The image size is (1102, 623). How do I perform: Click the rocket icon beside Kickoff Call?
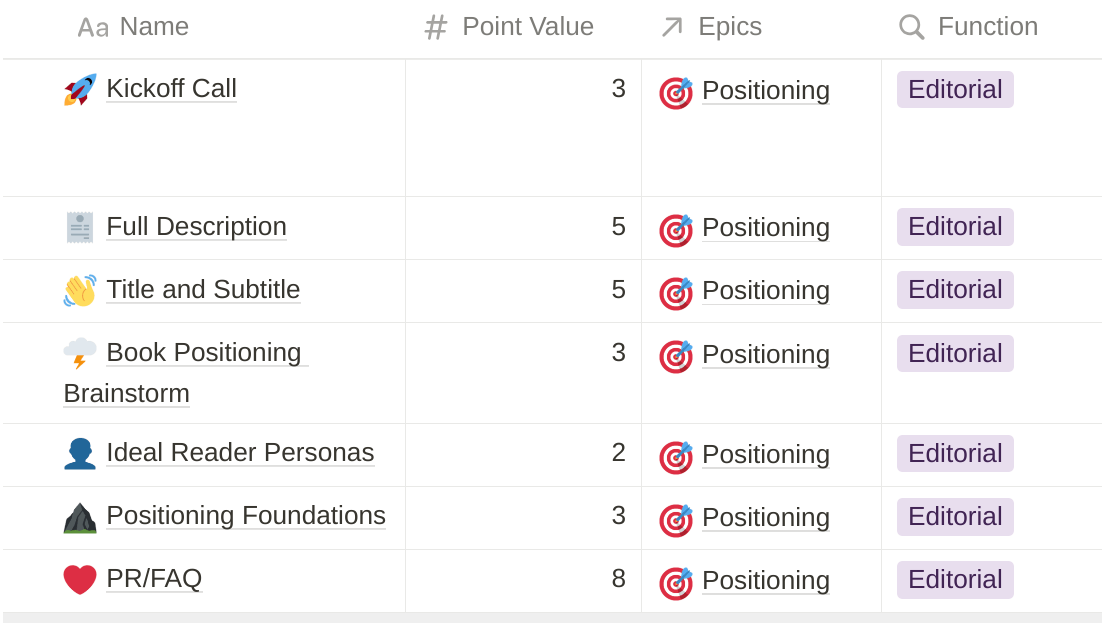(80, 89)
